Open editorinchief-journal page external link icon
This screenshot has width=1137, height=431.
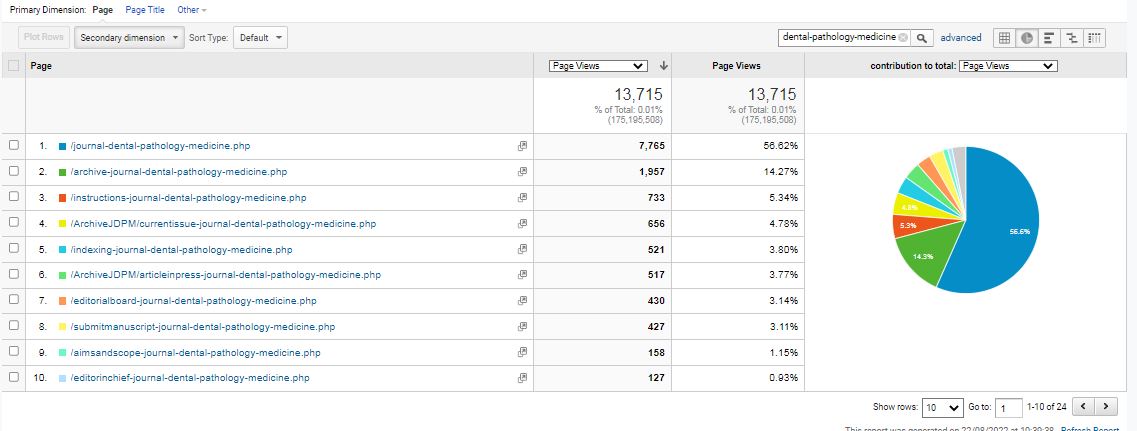(x=522, y=378)
